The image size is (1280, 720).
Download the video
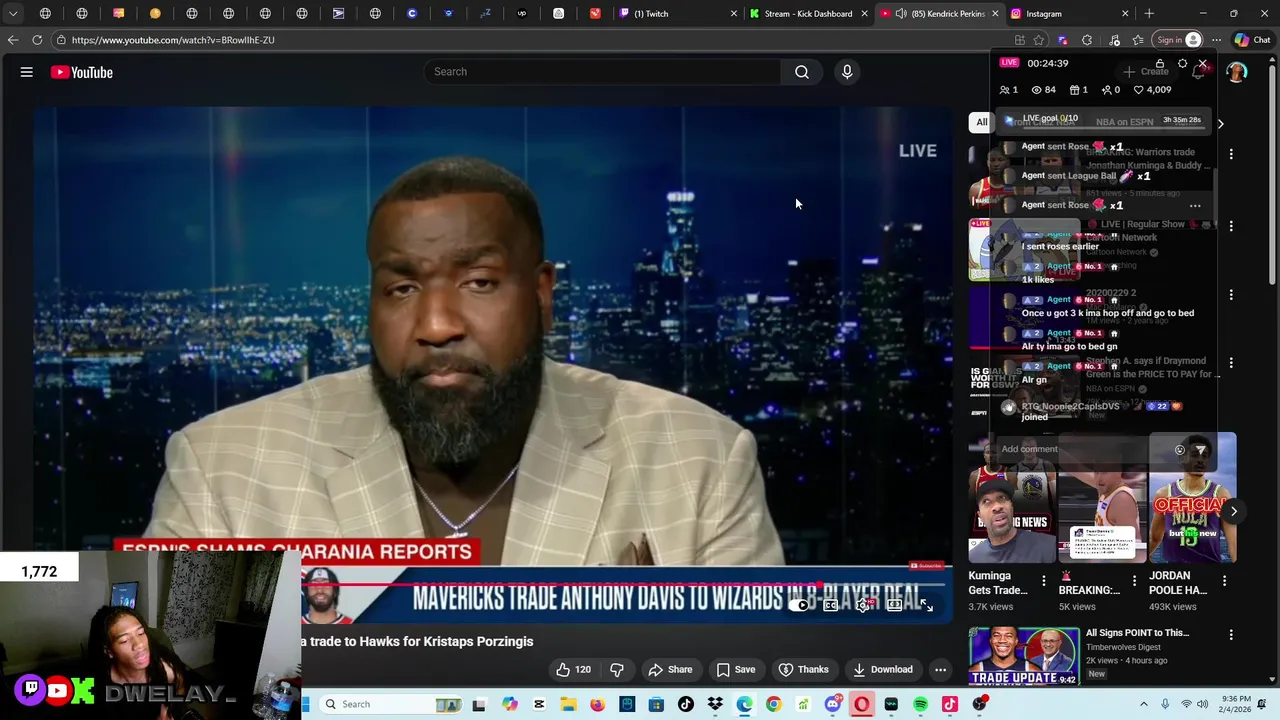(882, 669)
